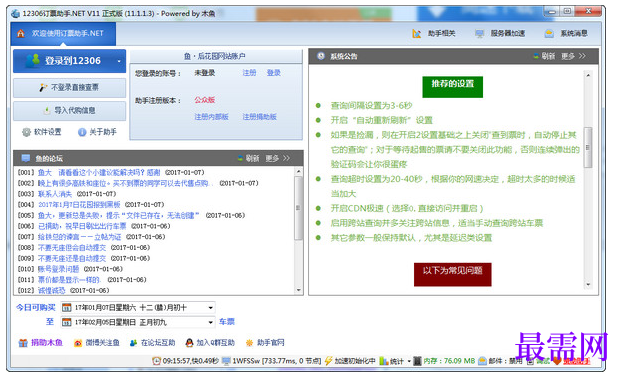The image size is (627, 378).
Task: Click the 鱼的论坛 list scrollbar down arrow
Action: point(298,290)
